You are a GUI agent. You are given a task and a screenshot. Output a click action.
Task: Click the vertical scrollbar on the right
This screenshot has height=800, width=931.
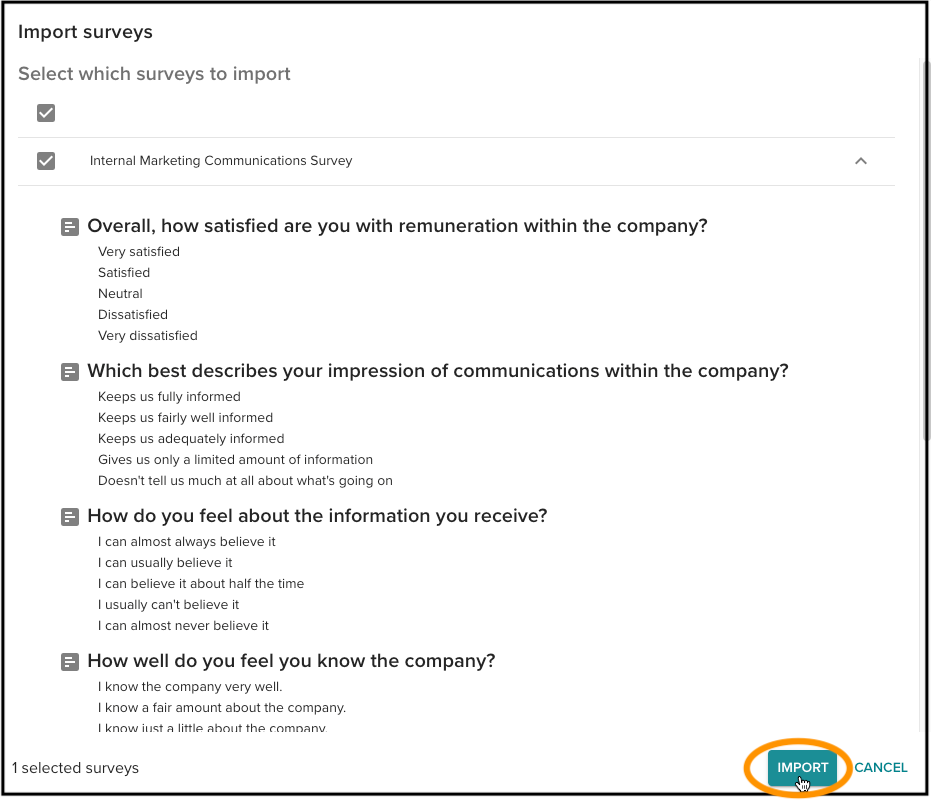point(926,249)
